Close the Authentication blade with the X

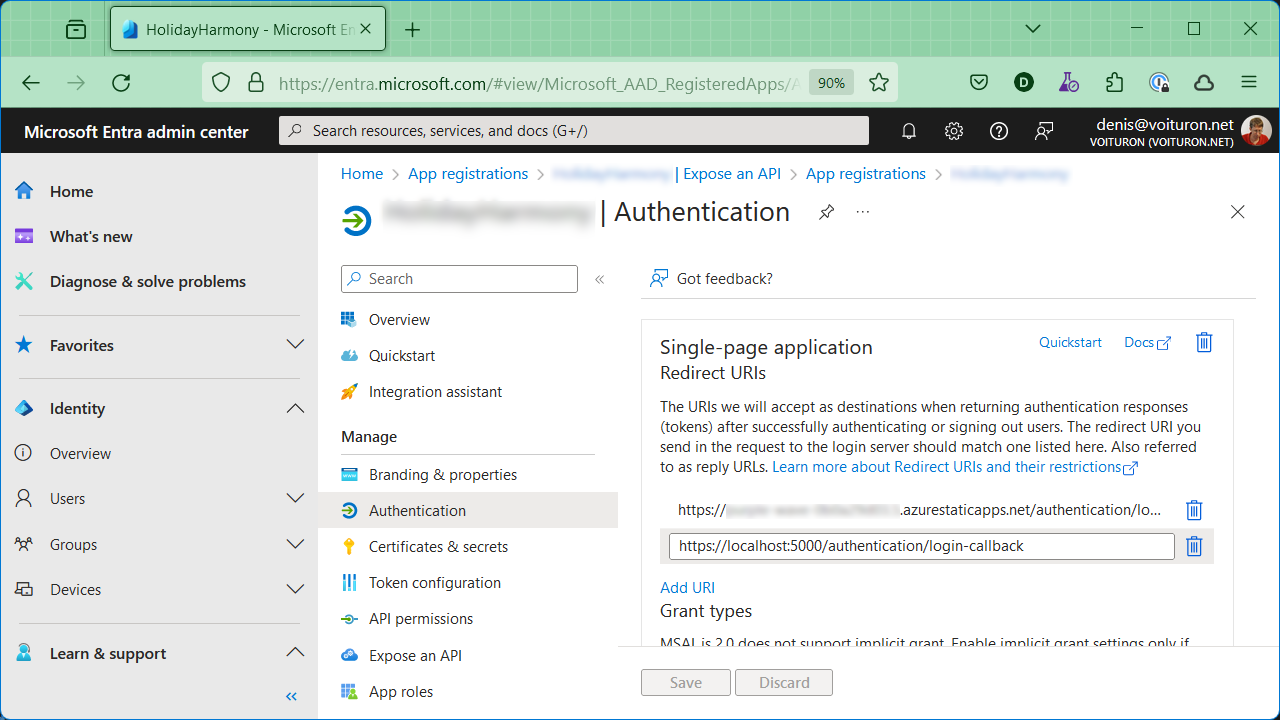[1238, 212]
